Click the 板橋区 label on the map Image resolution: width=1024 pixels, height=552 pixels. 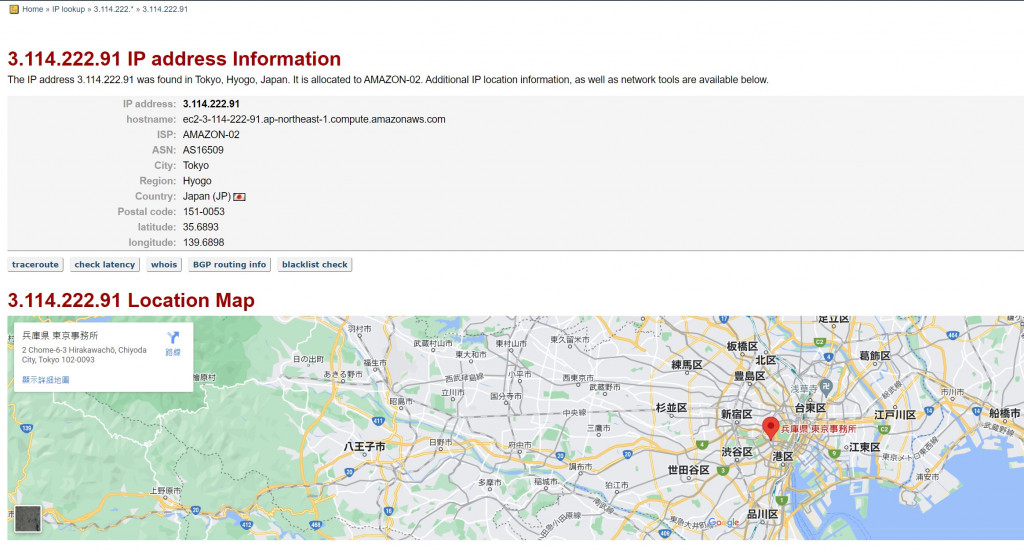(x=742, y=346)
